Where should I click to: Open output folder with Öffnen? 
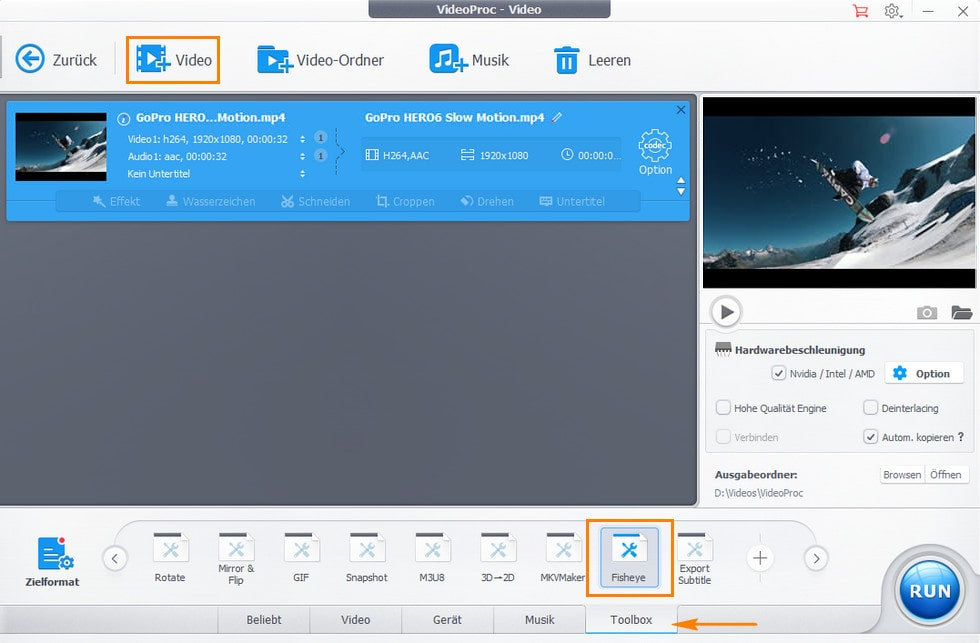pyautogui.click(x=946, y=474)
